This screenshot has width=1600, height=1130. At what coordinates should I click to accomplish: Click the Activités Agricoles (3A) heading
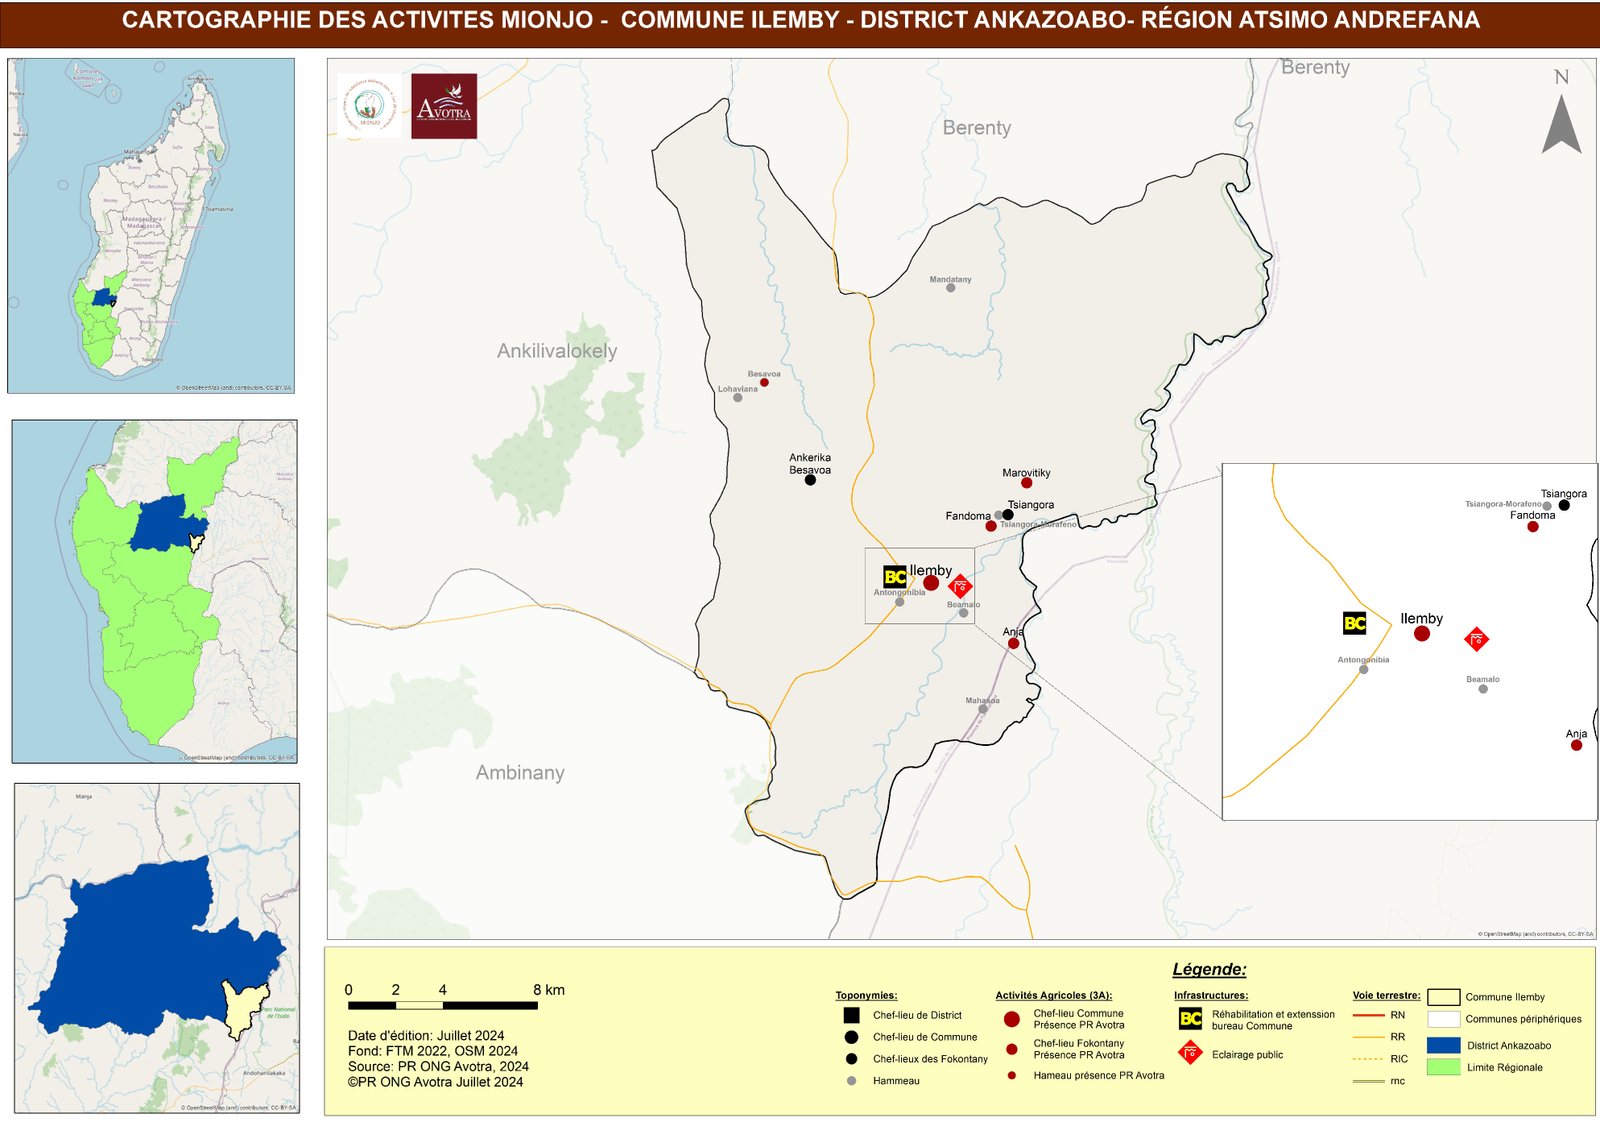click(x=1053, y=995)
